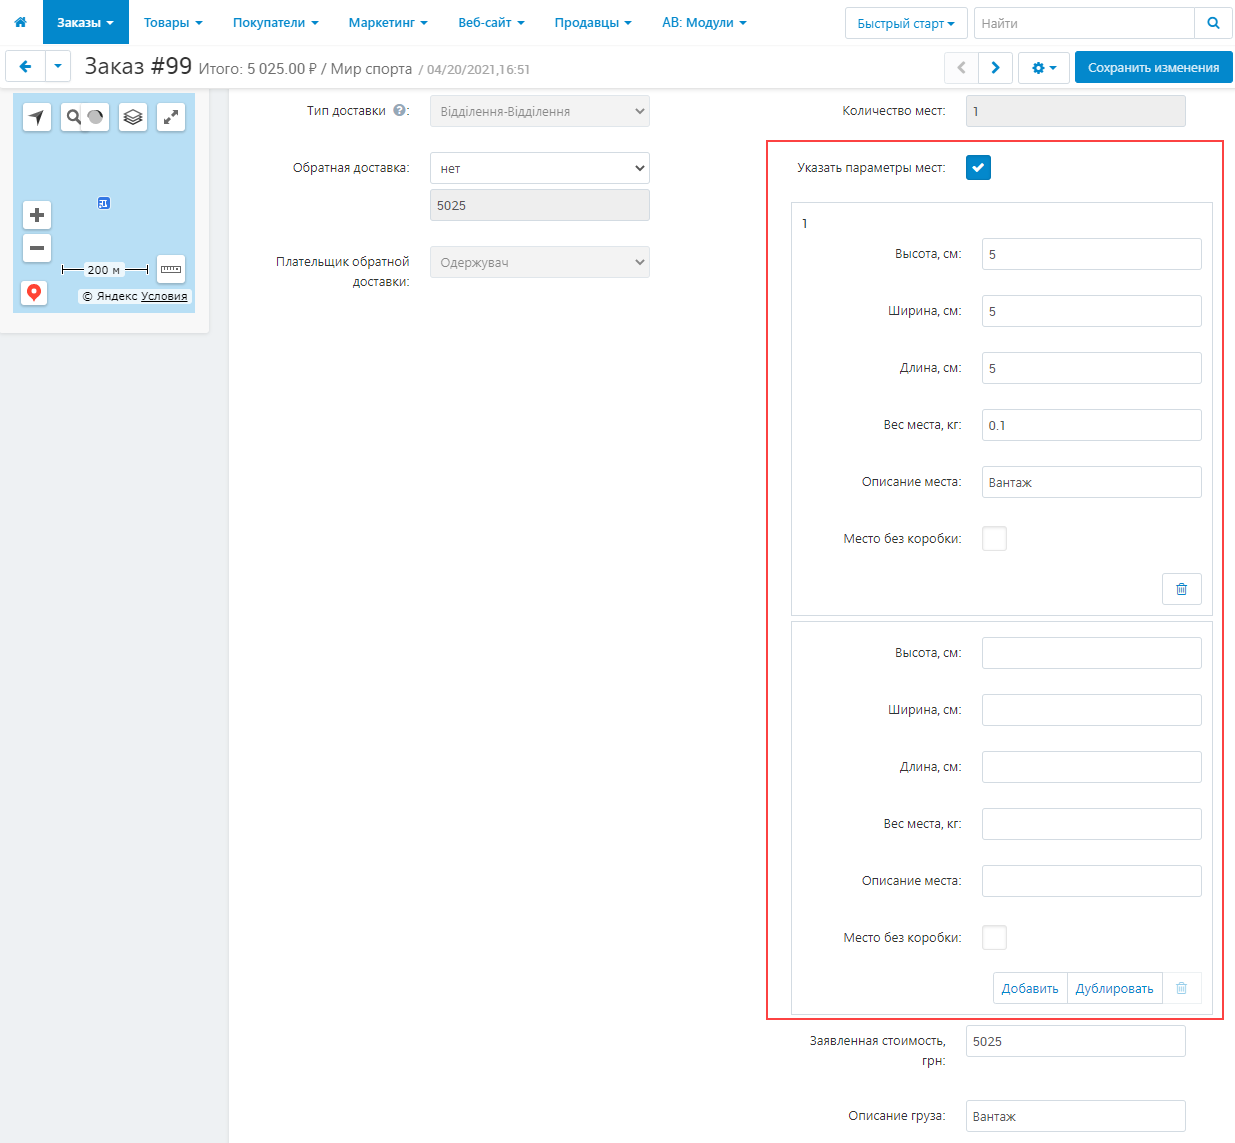Expand the map to fullscreen
Screen dimensions: 1235x1143
(x=171, y=117)
